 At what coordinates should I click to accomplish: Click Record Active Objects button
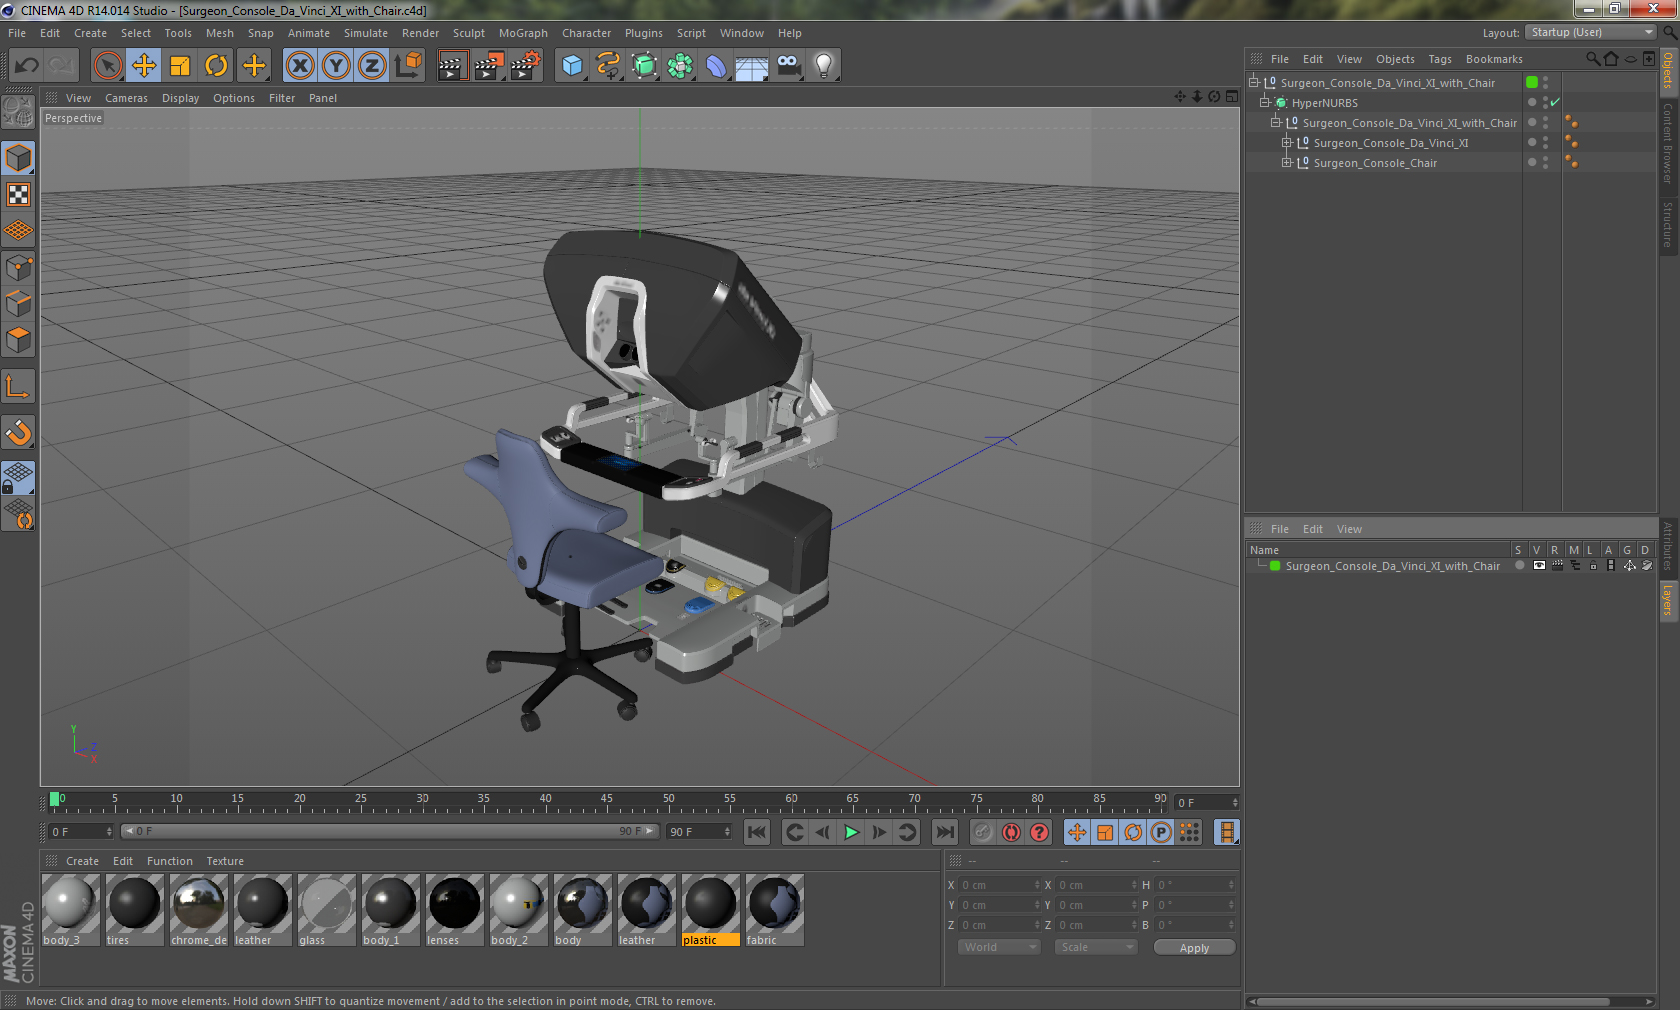click(x=984, y=832)
